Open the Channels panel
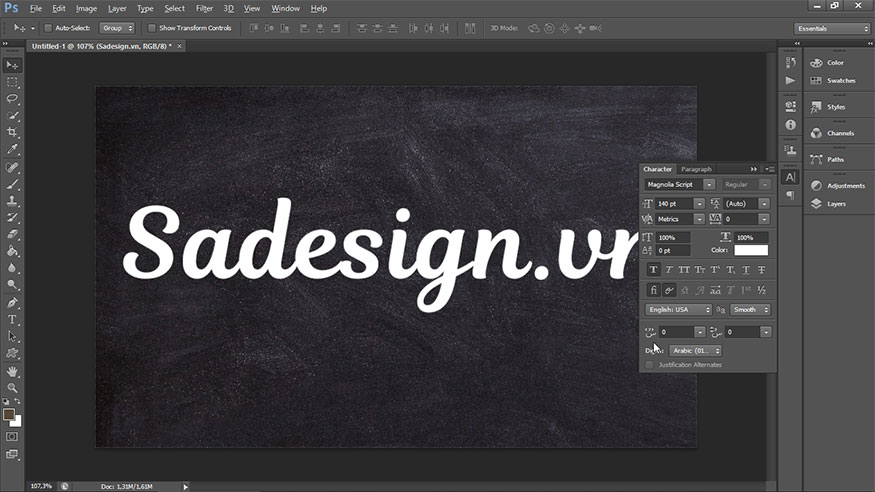The image size is (875, 492). tap(840, 133)
